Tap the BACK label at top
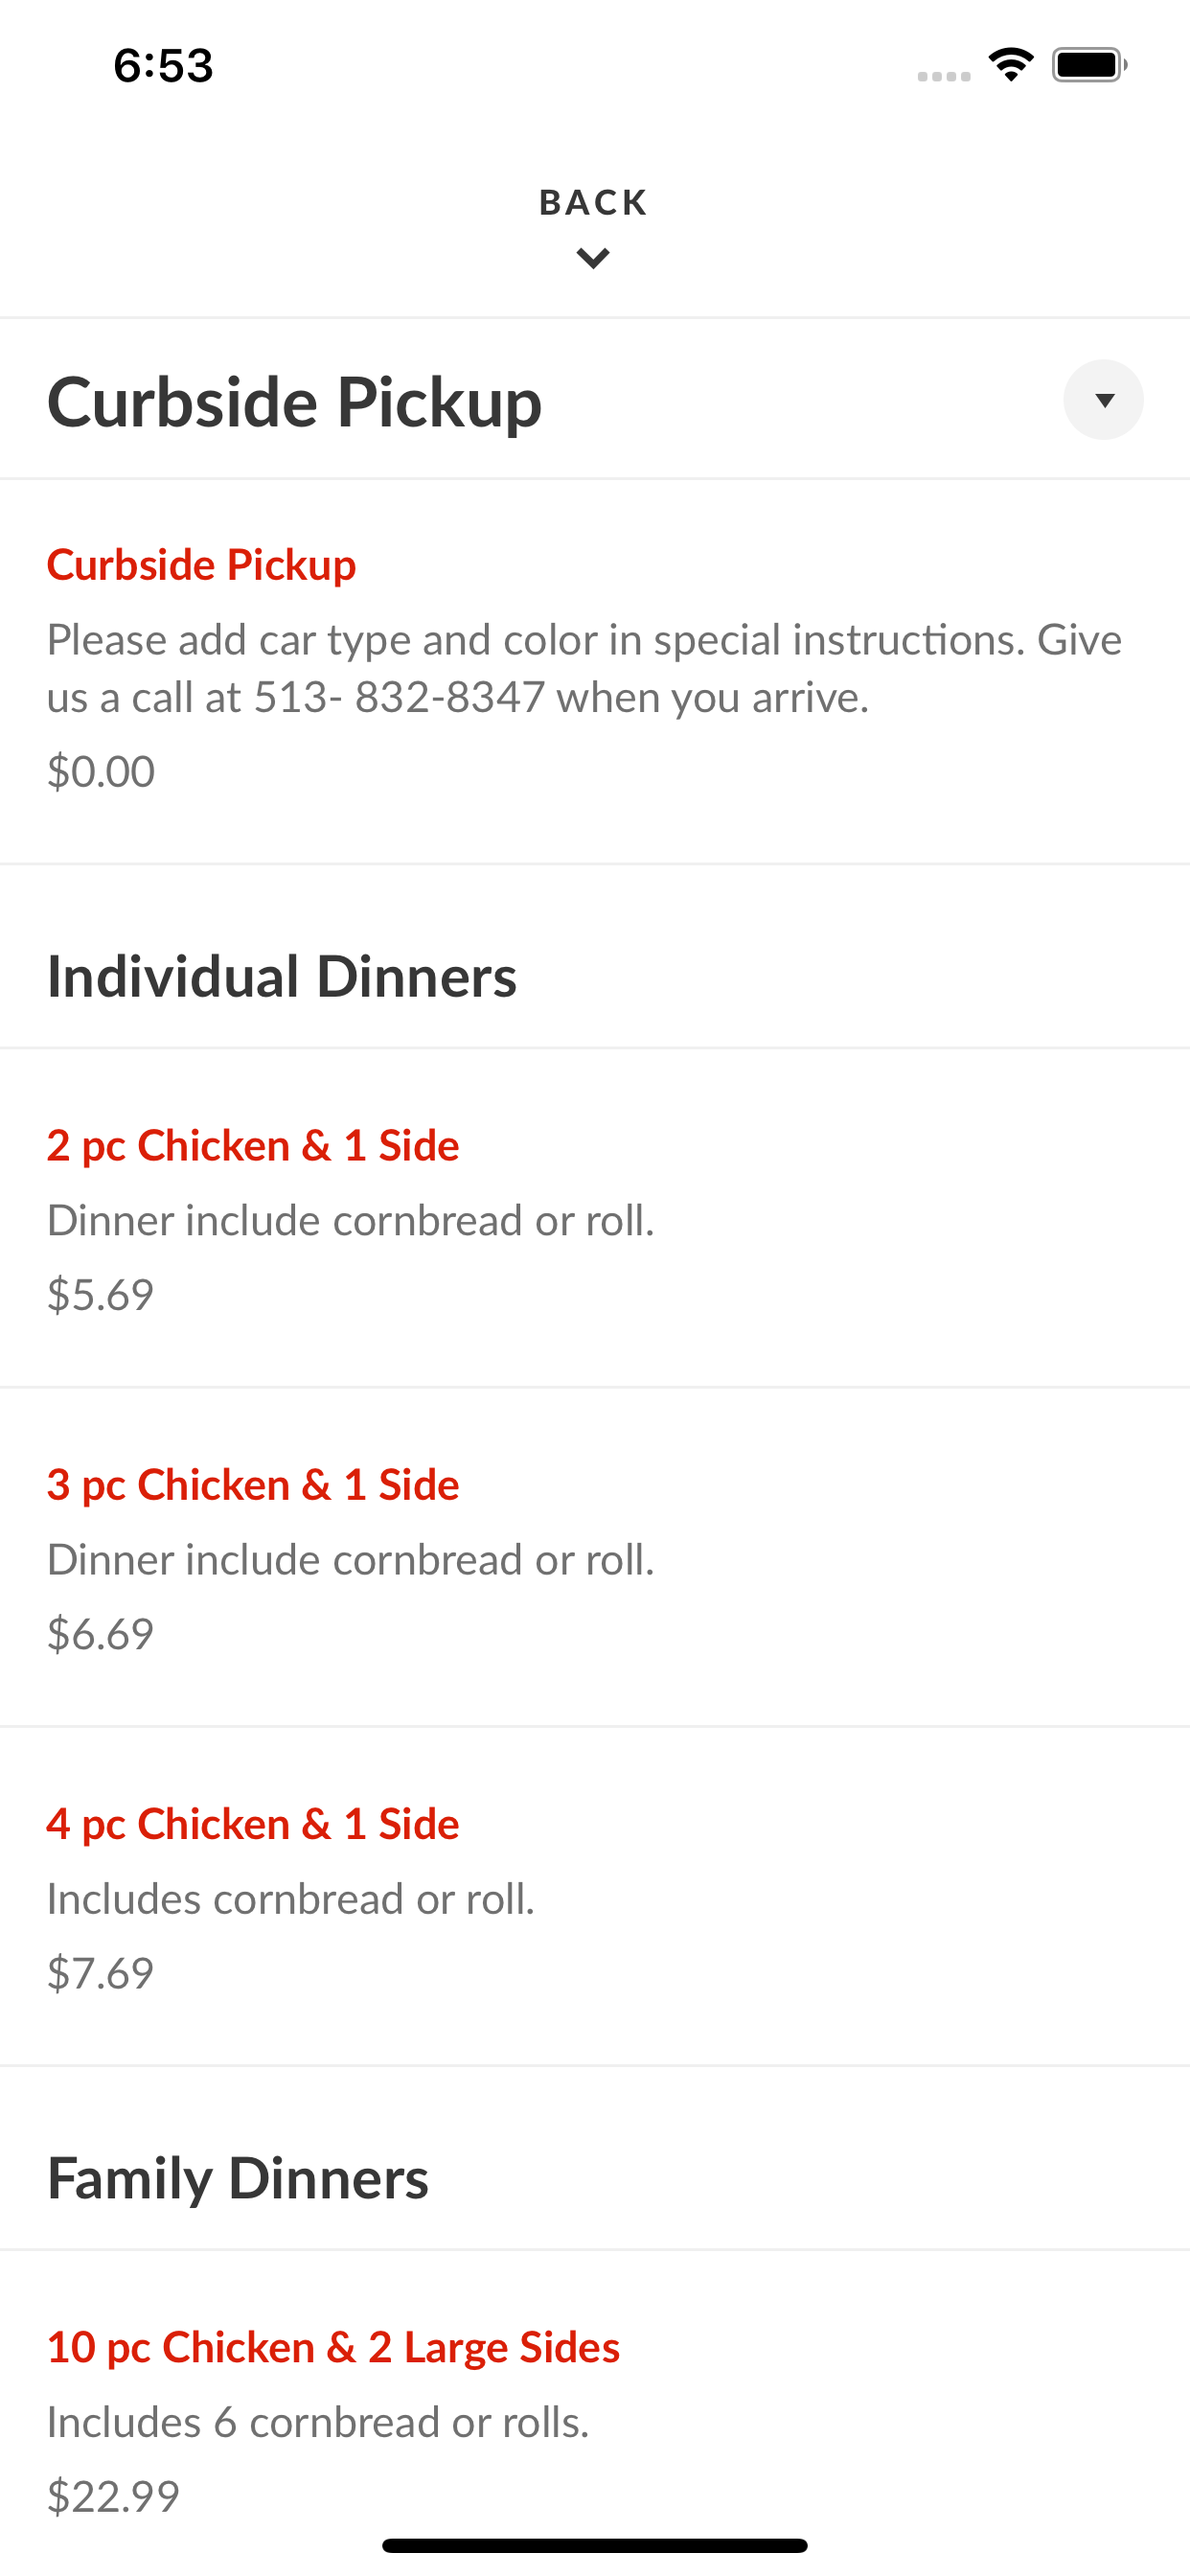 point(594,202)
